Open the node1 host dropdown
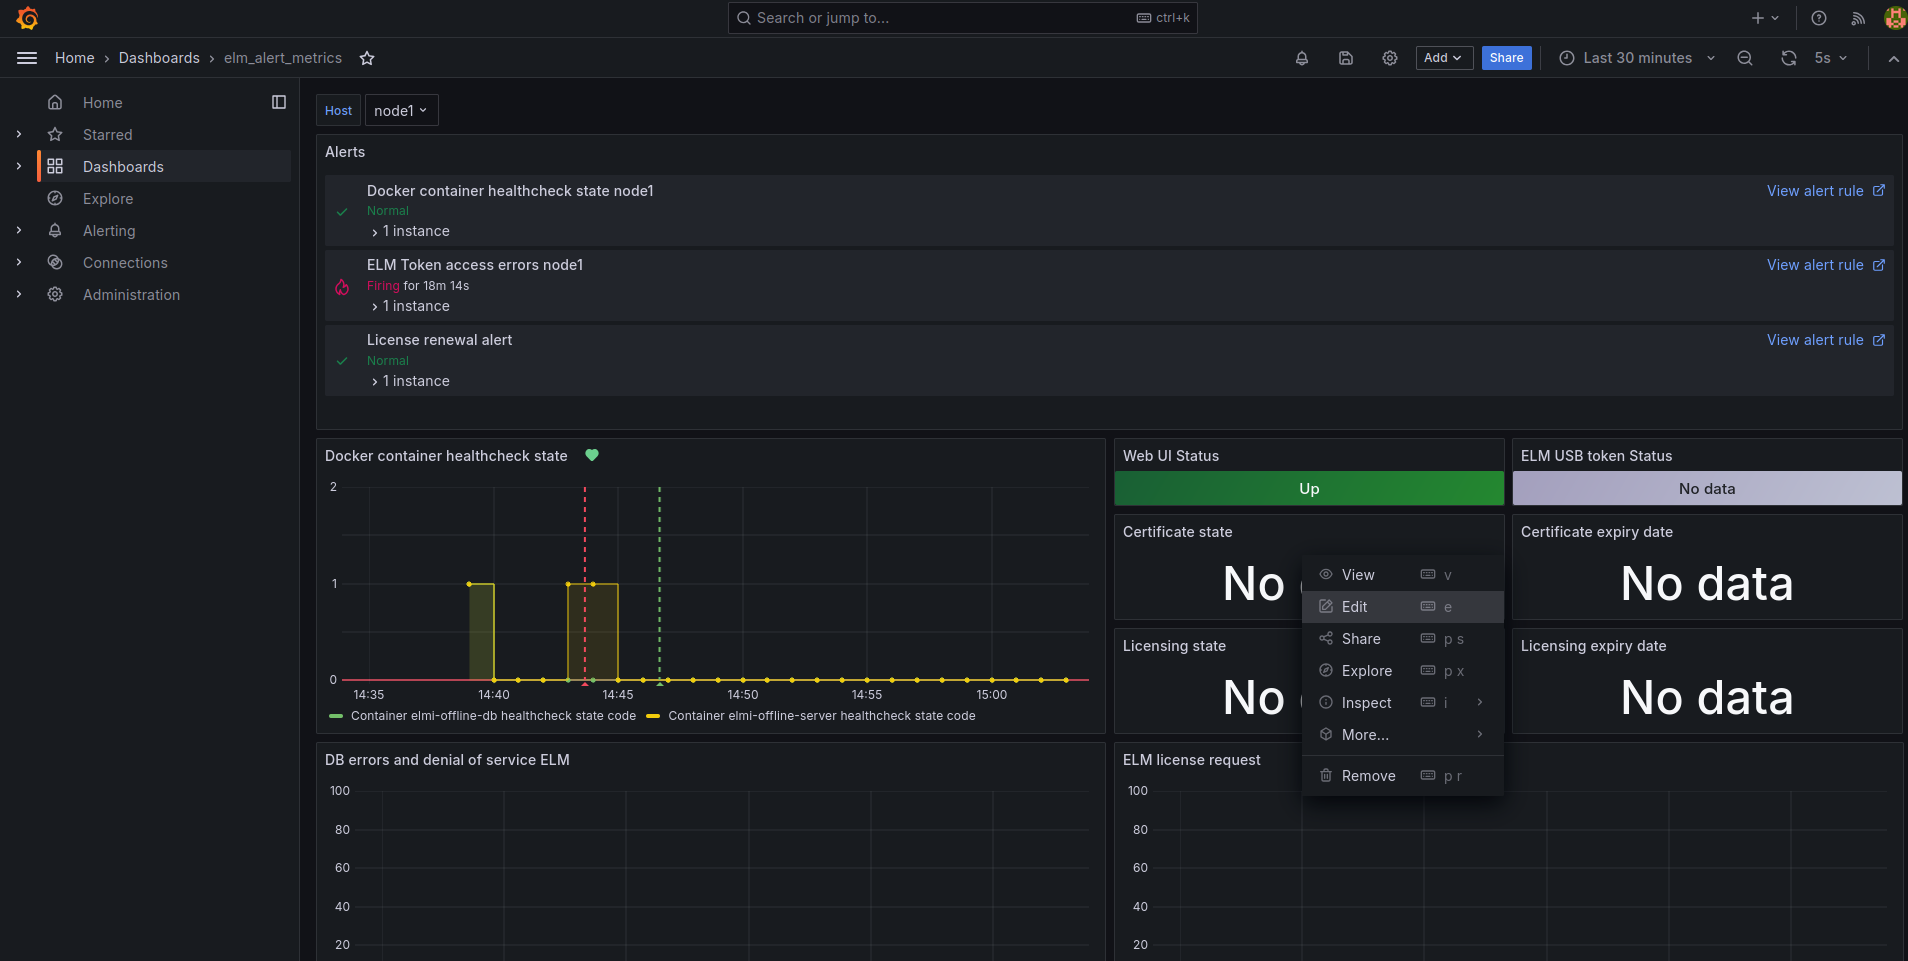The height and width of the screenshot is (961, 1908). click(401, 111)
